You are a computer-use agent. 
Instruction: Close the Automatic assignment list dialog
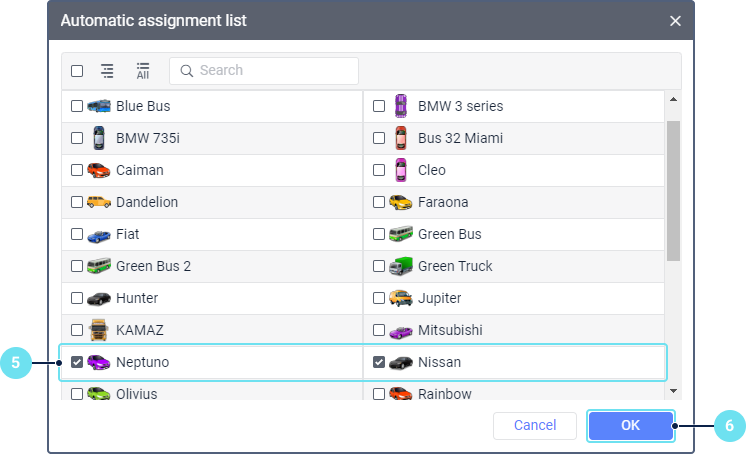(x=675, y=21)
